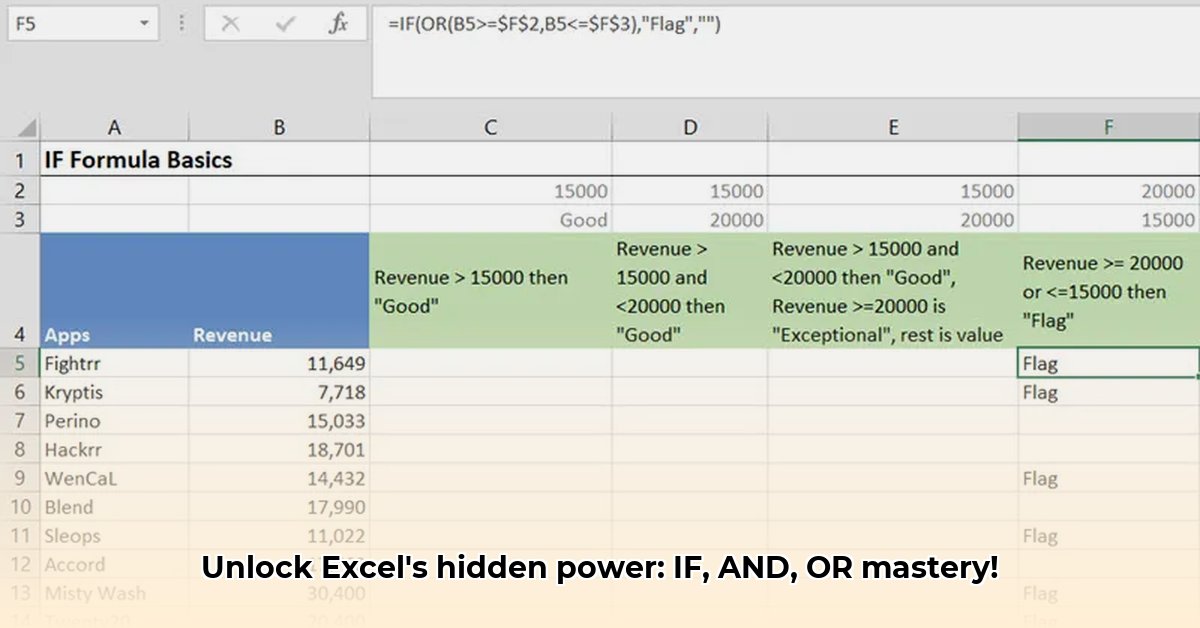Click the header cell mentioning "Exceptional"
The image size is (1200, 628).
[893, 291]
